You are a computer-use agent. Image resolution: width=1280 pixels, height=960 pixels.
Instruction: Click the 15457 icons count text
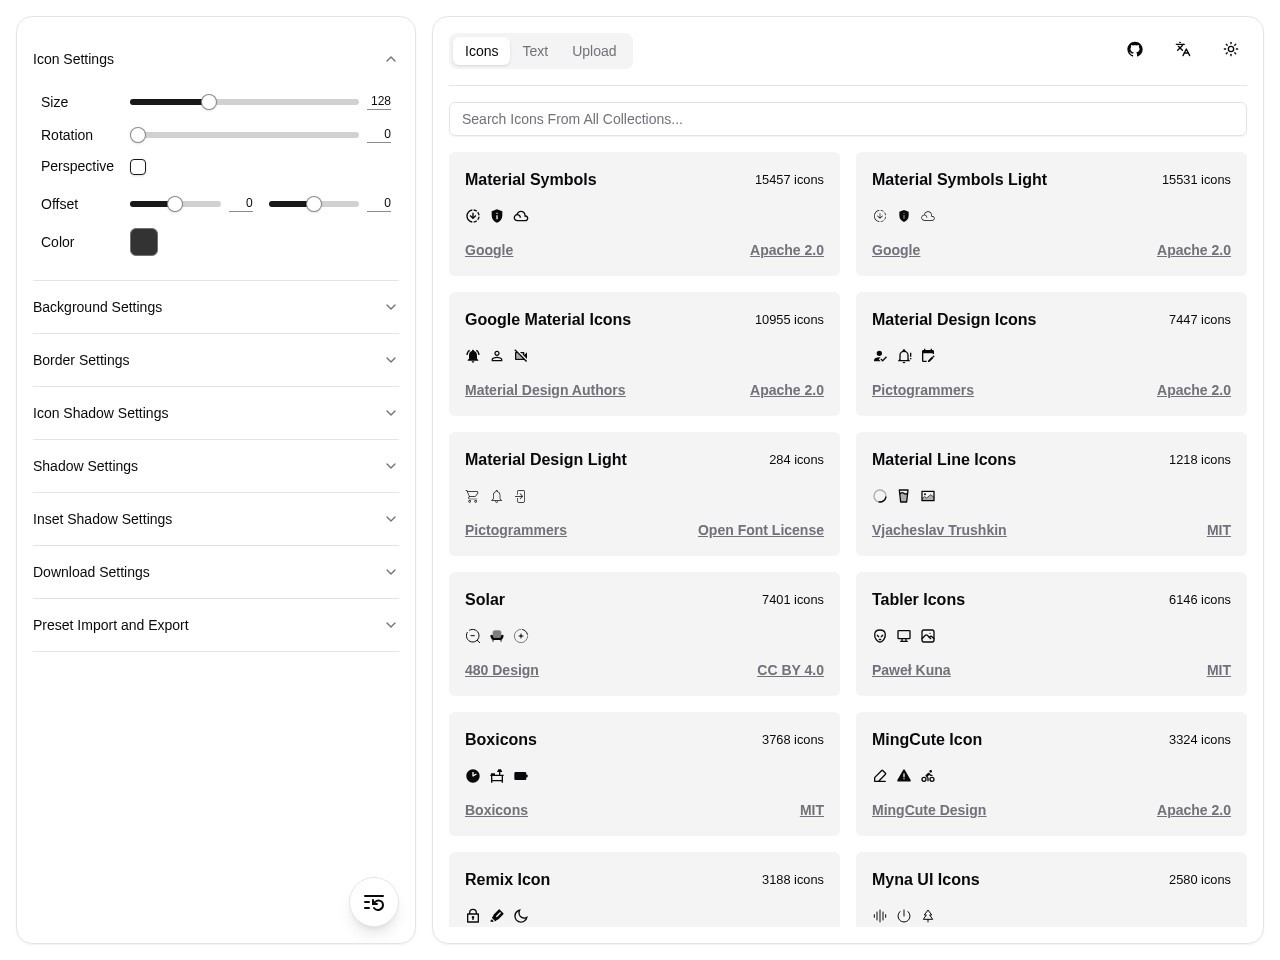point(789,180)
